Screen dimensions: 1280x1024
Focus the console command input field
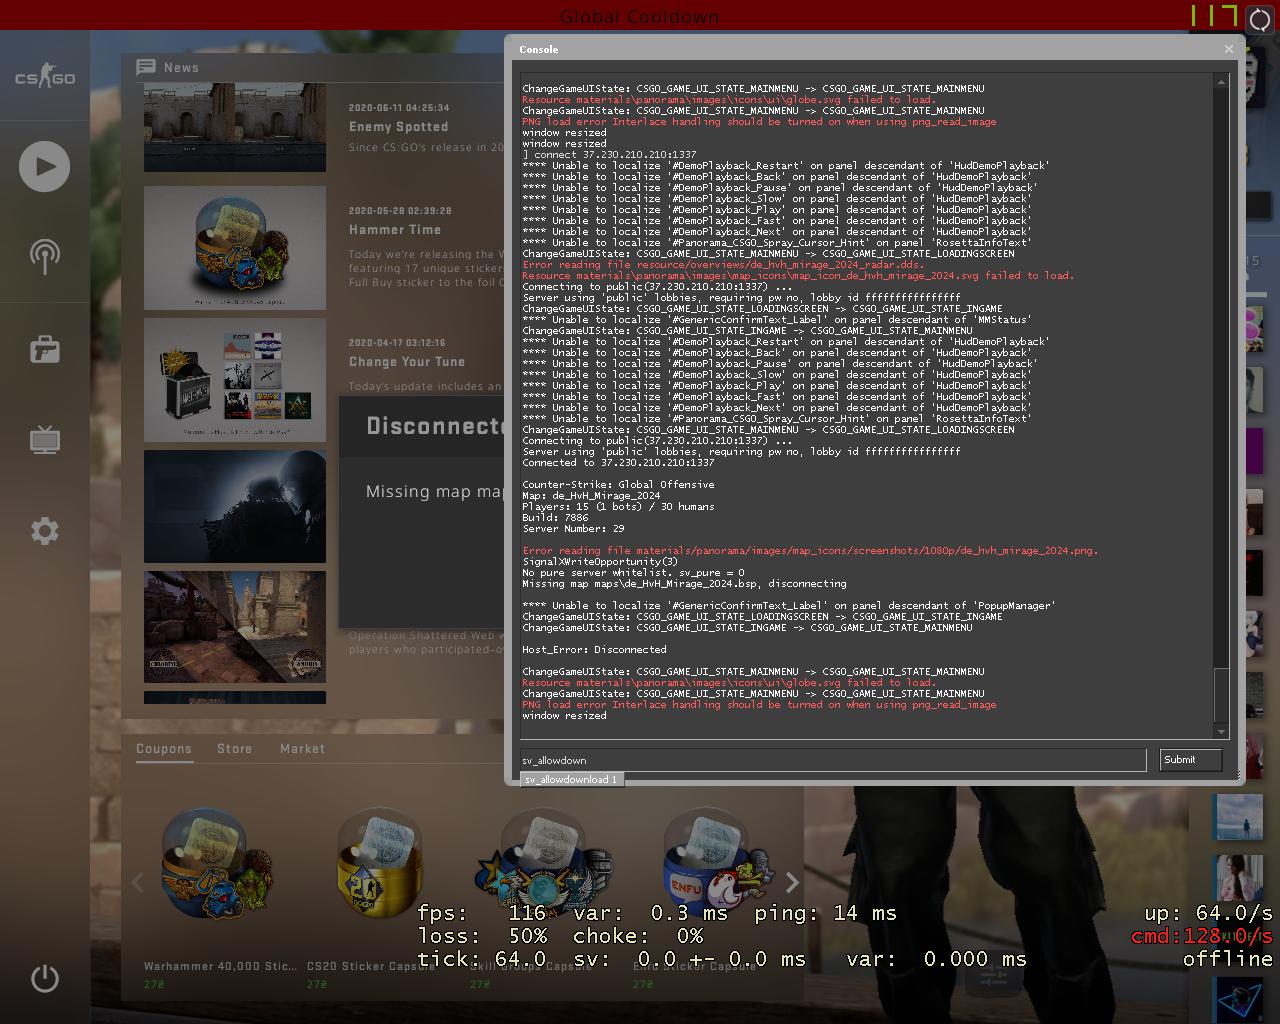tap(832, 761)
